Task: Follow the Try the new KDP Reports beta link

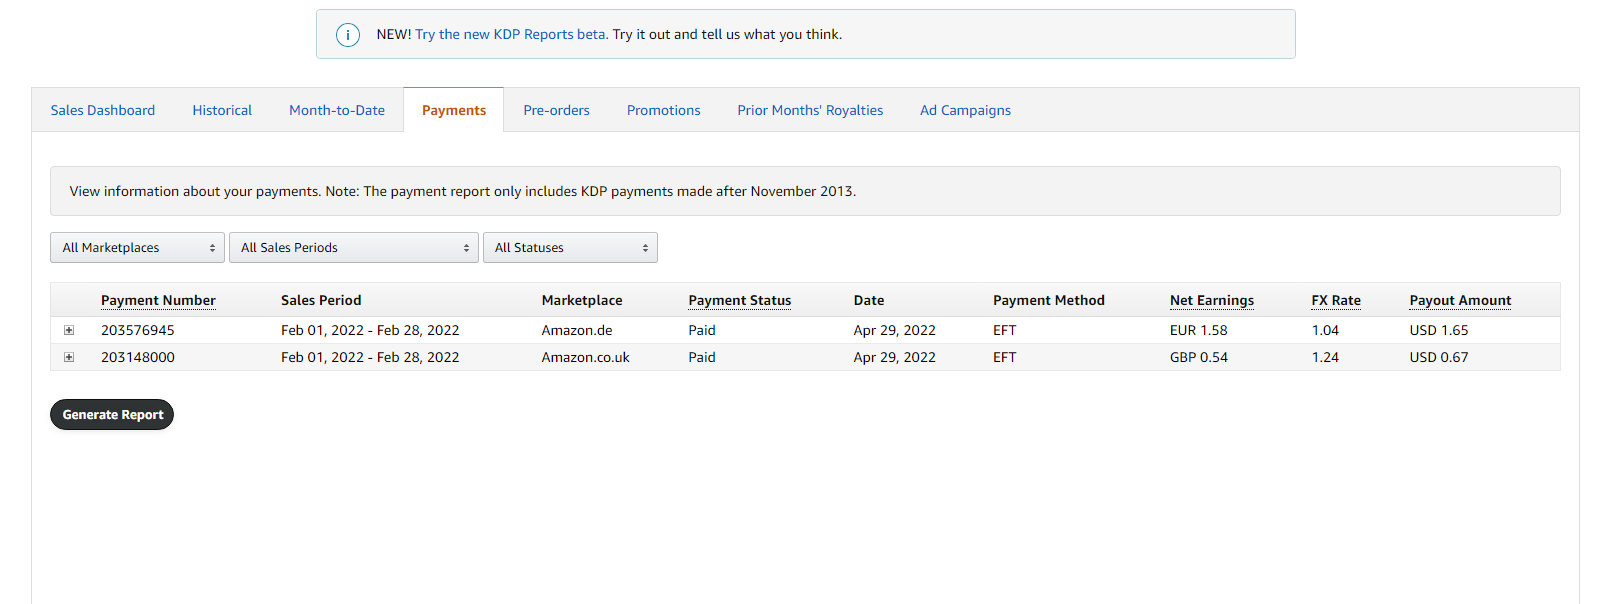Action: point(511,34)
